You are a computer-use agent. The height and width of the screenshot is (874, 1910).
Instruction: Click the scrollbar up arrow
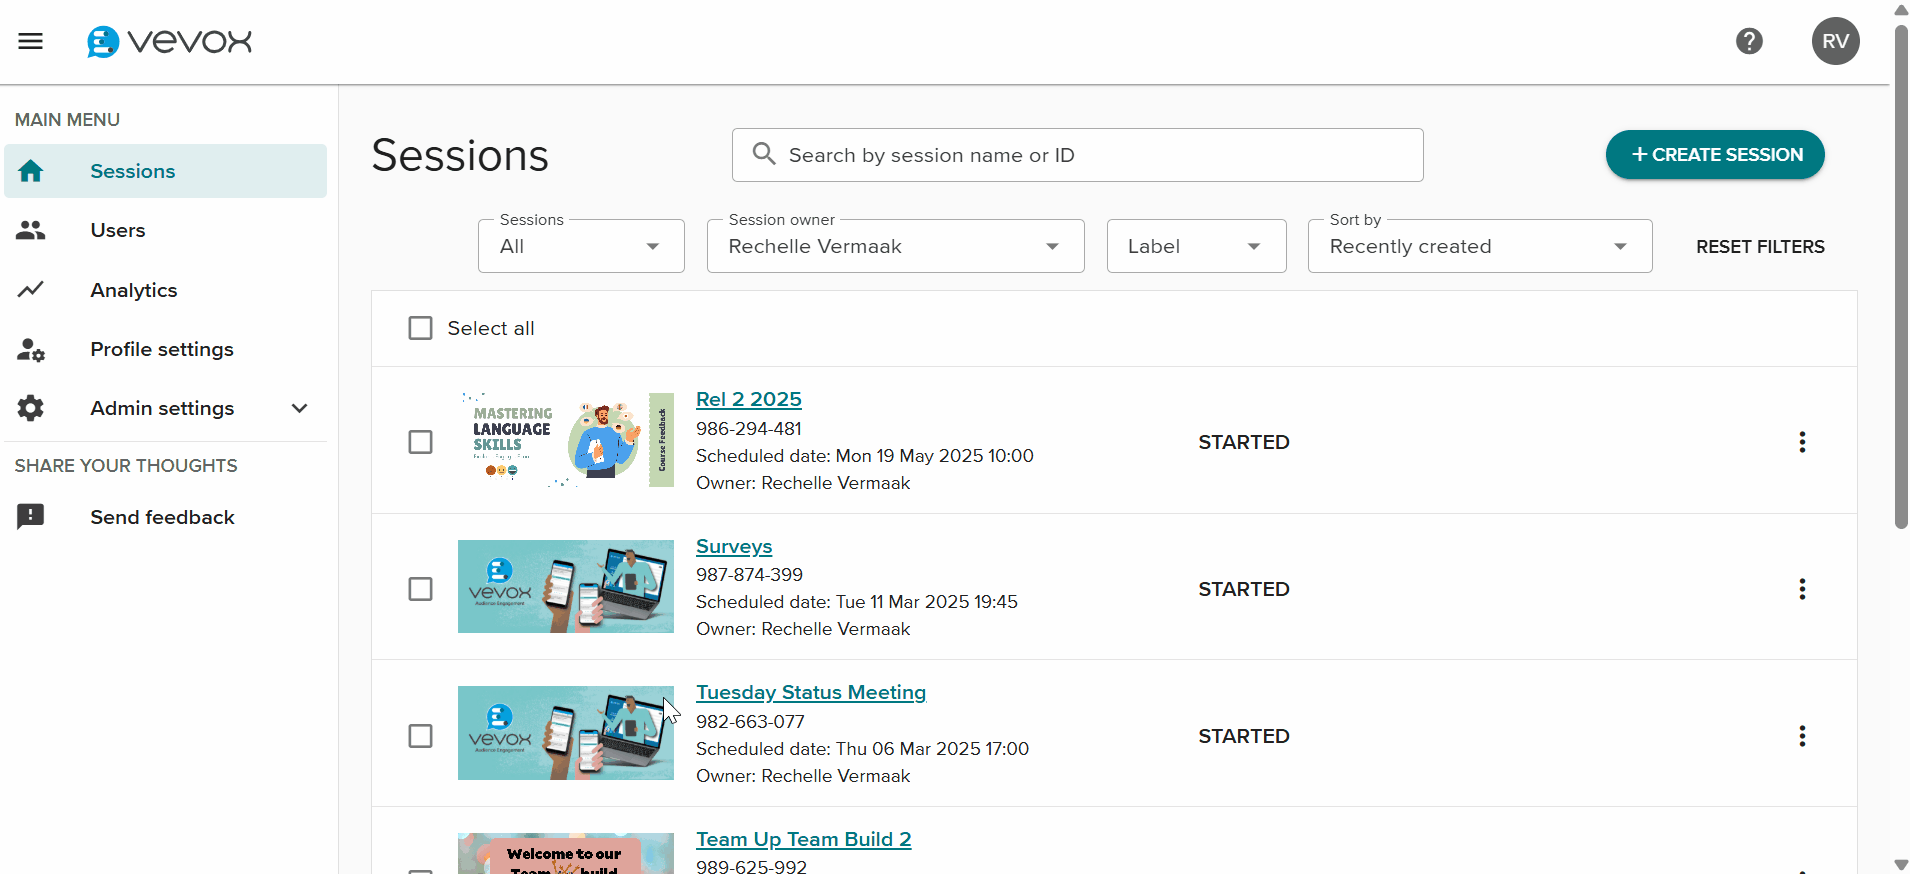(1901, 9)
